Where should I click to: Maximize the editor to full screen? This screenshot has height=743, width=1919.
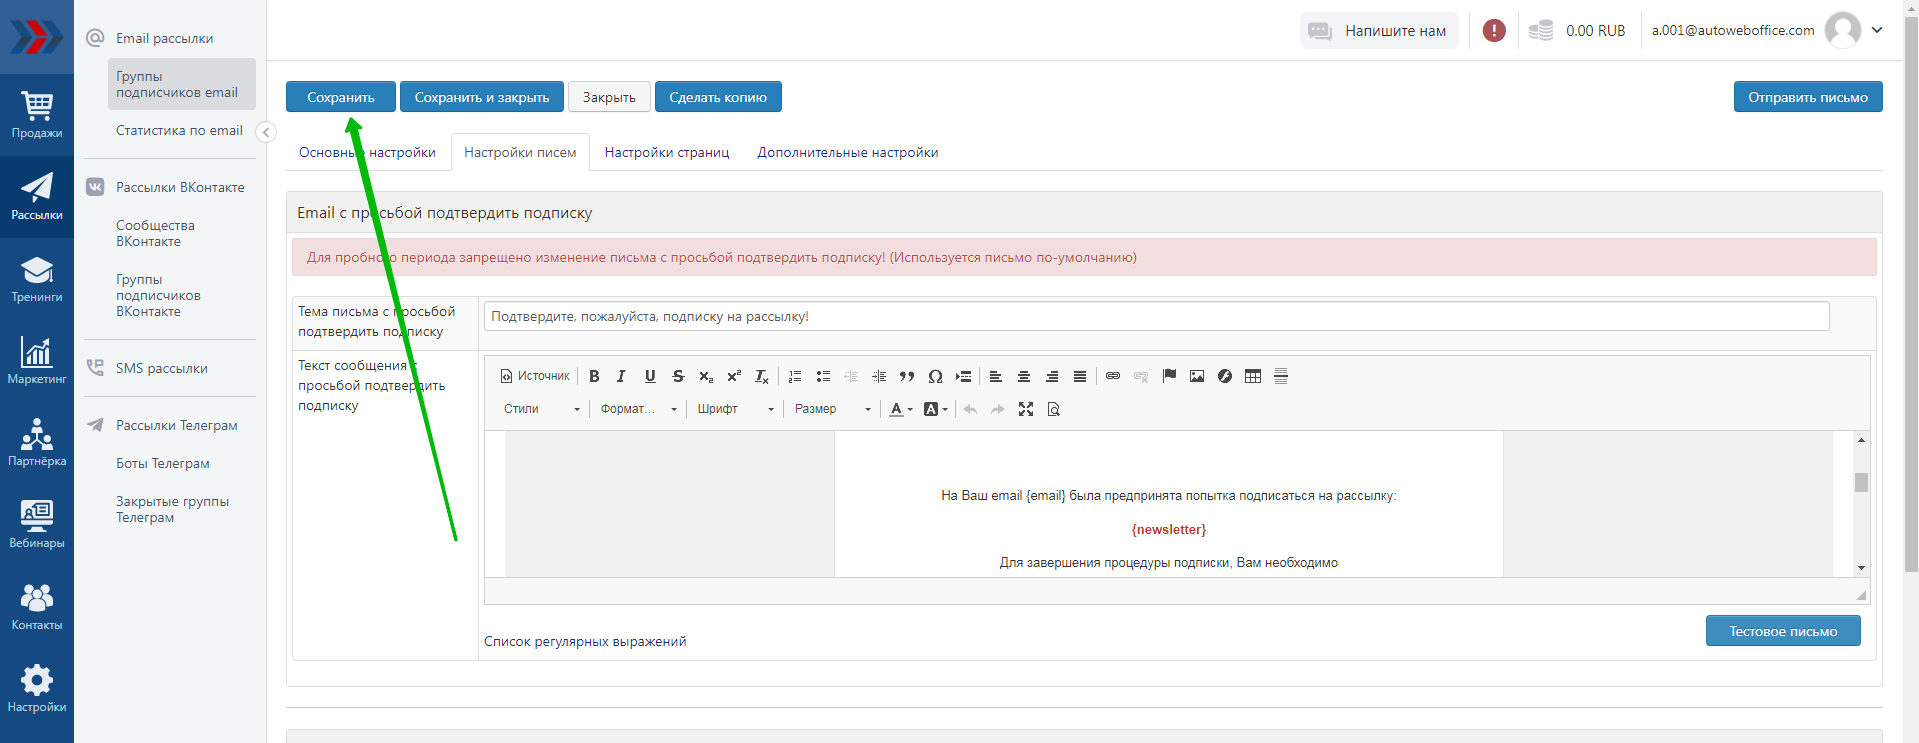click(x=1026, y=409)
